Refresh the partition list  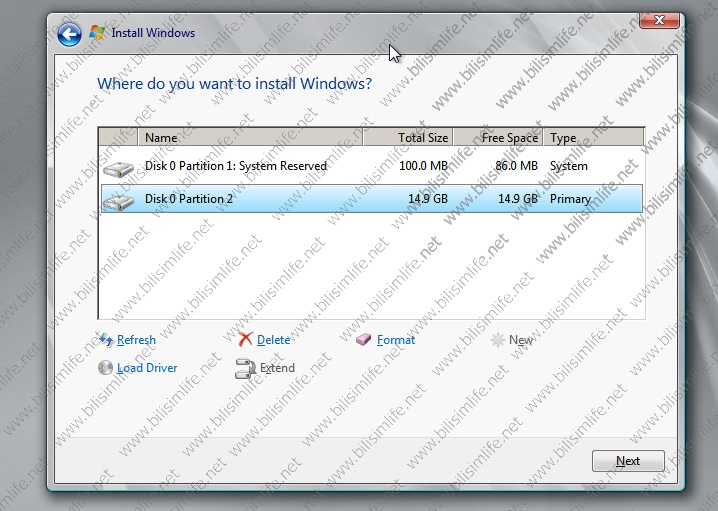(x=136, y=340)
